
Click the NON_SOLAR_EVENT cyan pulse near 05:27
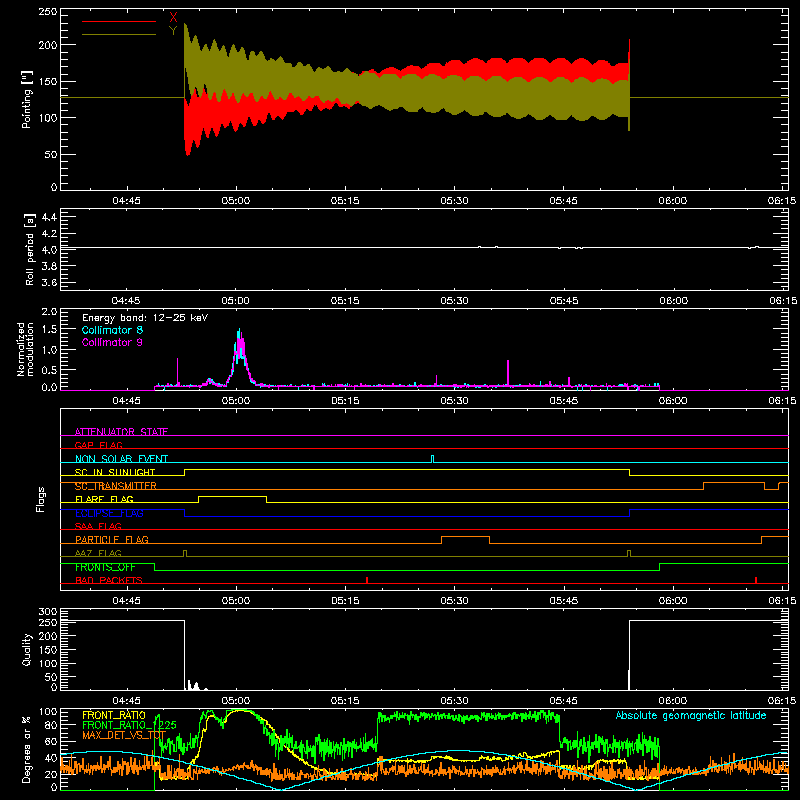(433, 459)
